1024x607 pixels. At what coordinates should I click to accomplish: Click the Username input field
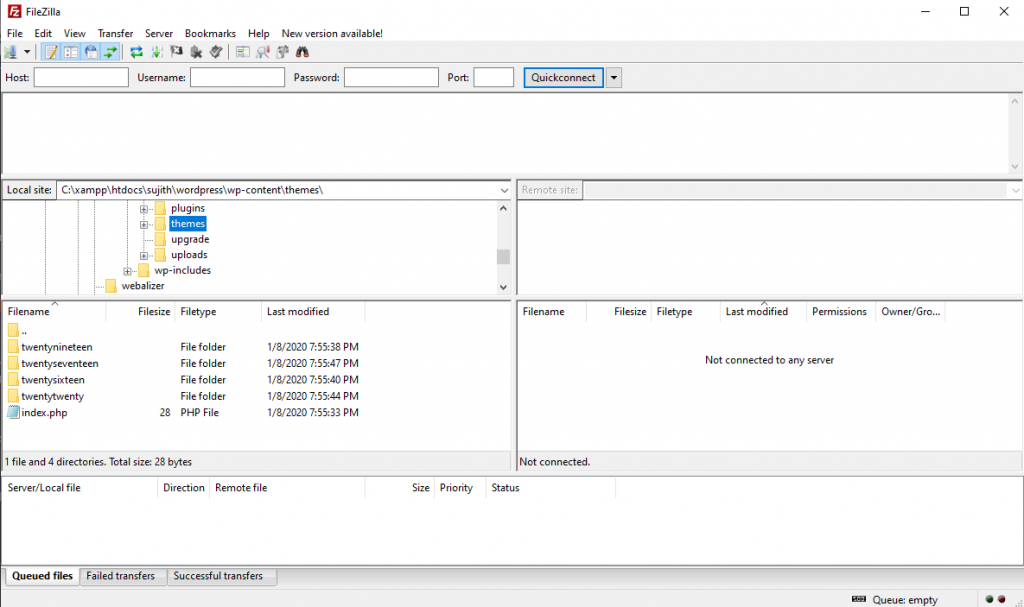237,77
